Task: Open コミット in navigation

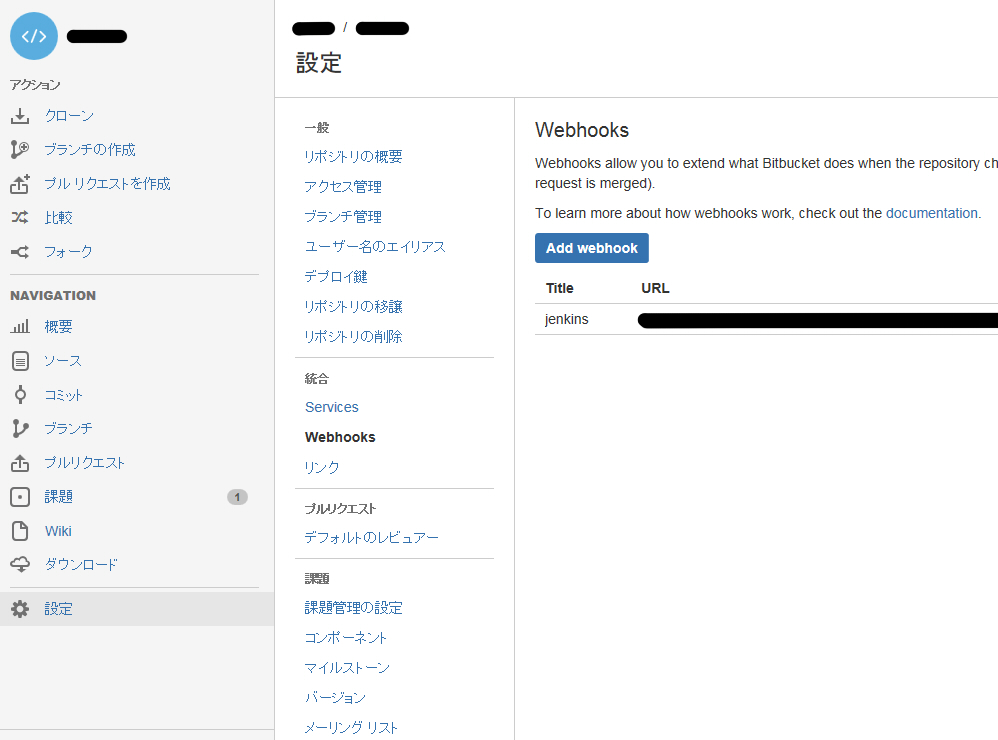Action: [x=64, y=395]
